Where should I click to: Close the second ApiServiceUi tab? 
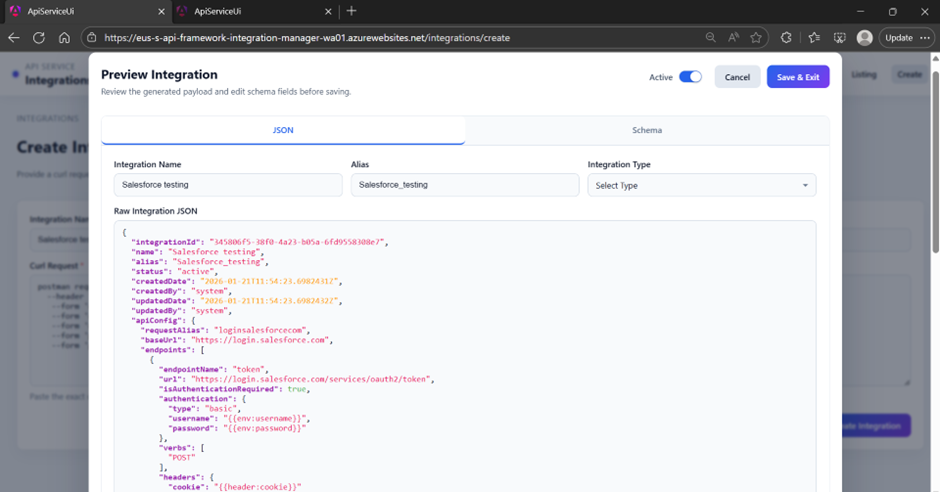click(328, 11)
